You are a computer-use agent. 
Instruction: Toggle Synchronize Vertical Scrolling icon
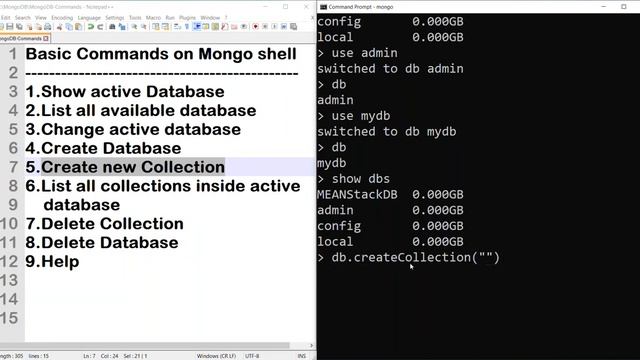pos(156,27)
